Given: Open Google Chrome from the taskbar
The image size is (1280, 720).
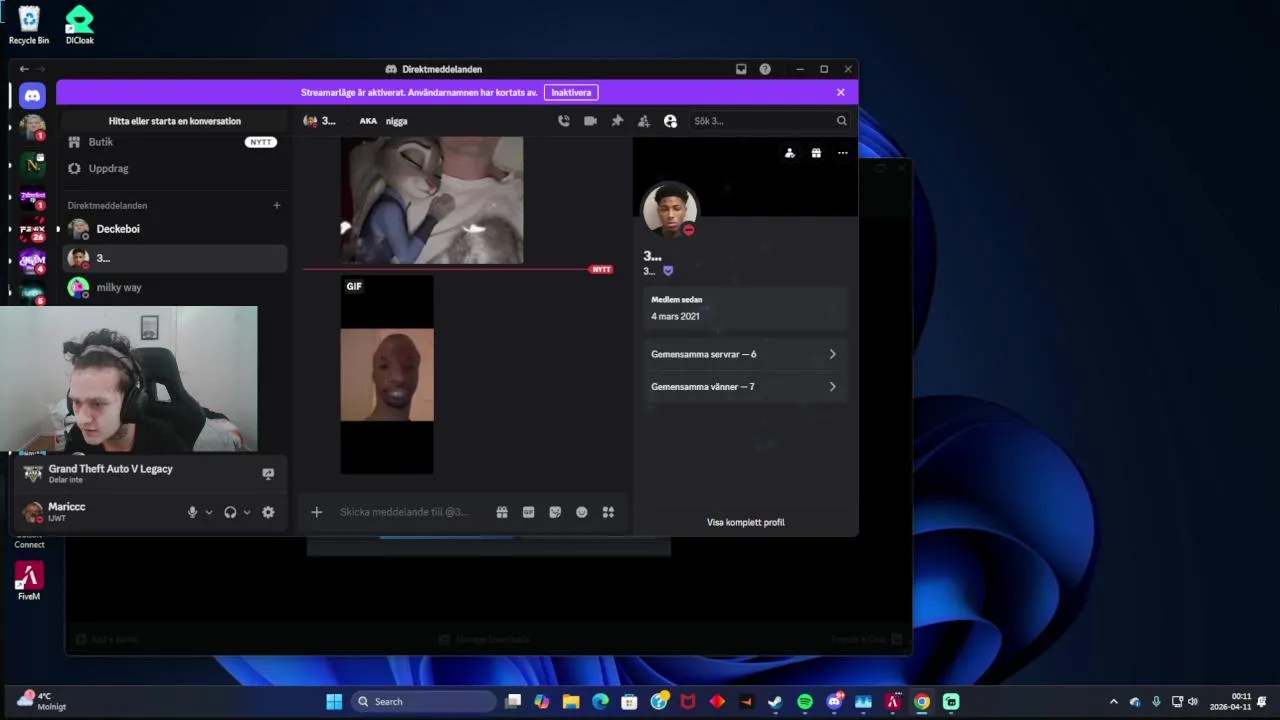Looking at the screenshot, I should coord(922,701).
